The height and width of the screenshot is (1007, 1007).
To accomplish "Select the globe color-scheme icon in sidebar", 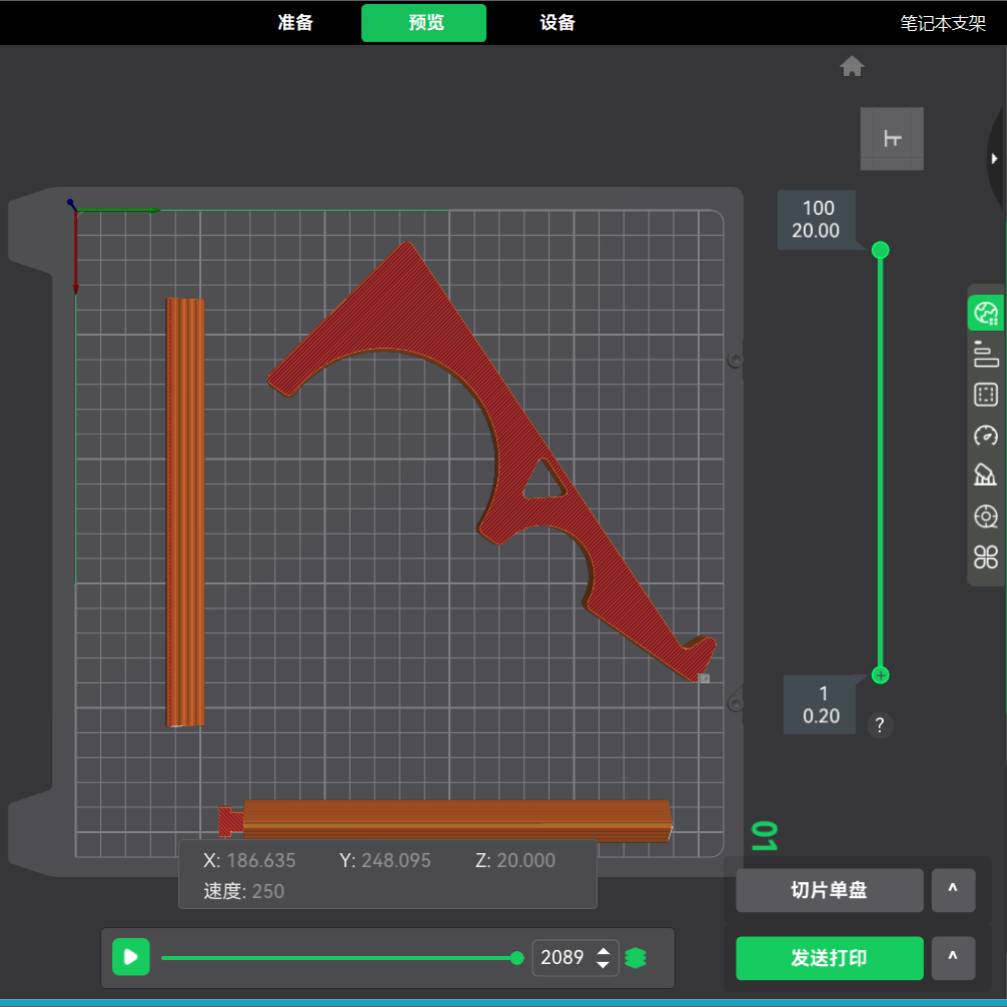I will click(986, 313).
